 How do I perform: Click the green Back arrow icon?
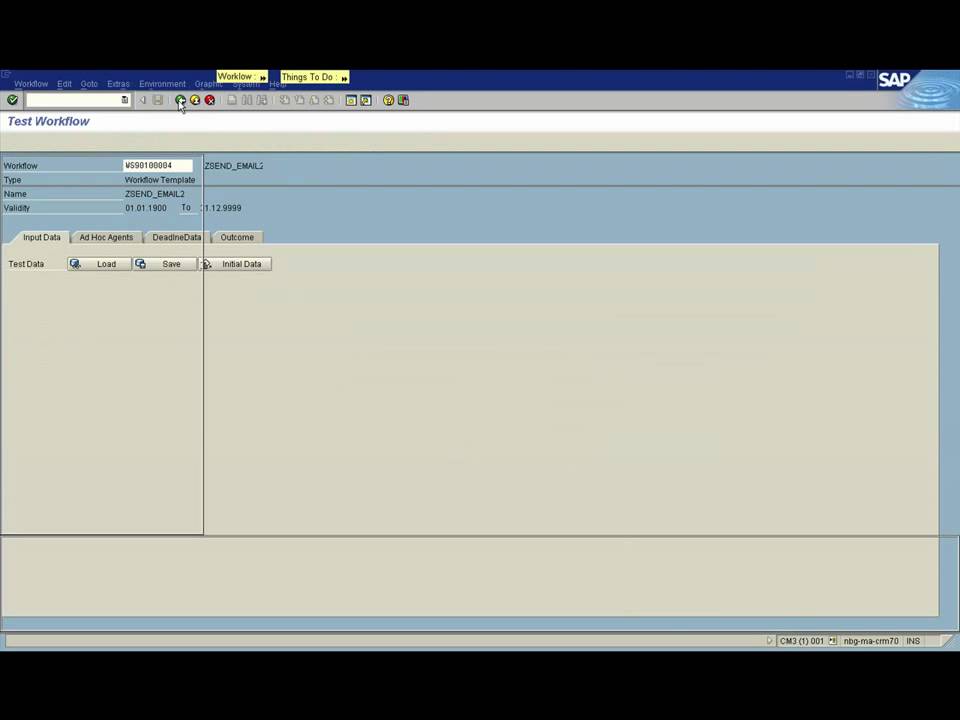[180, 100]
